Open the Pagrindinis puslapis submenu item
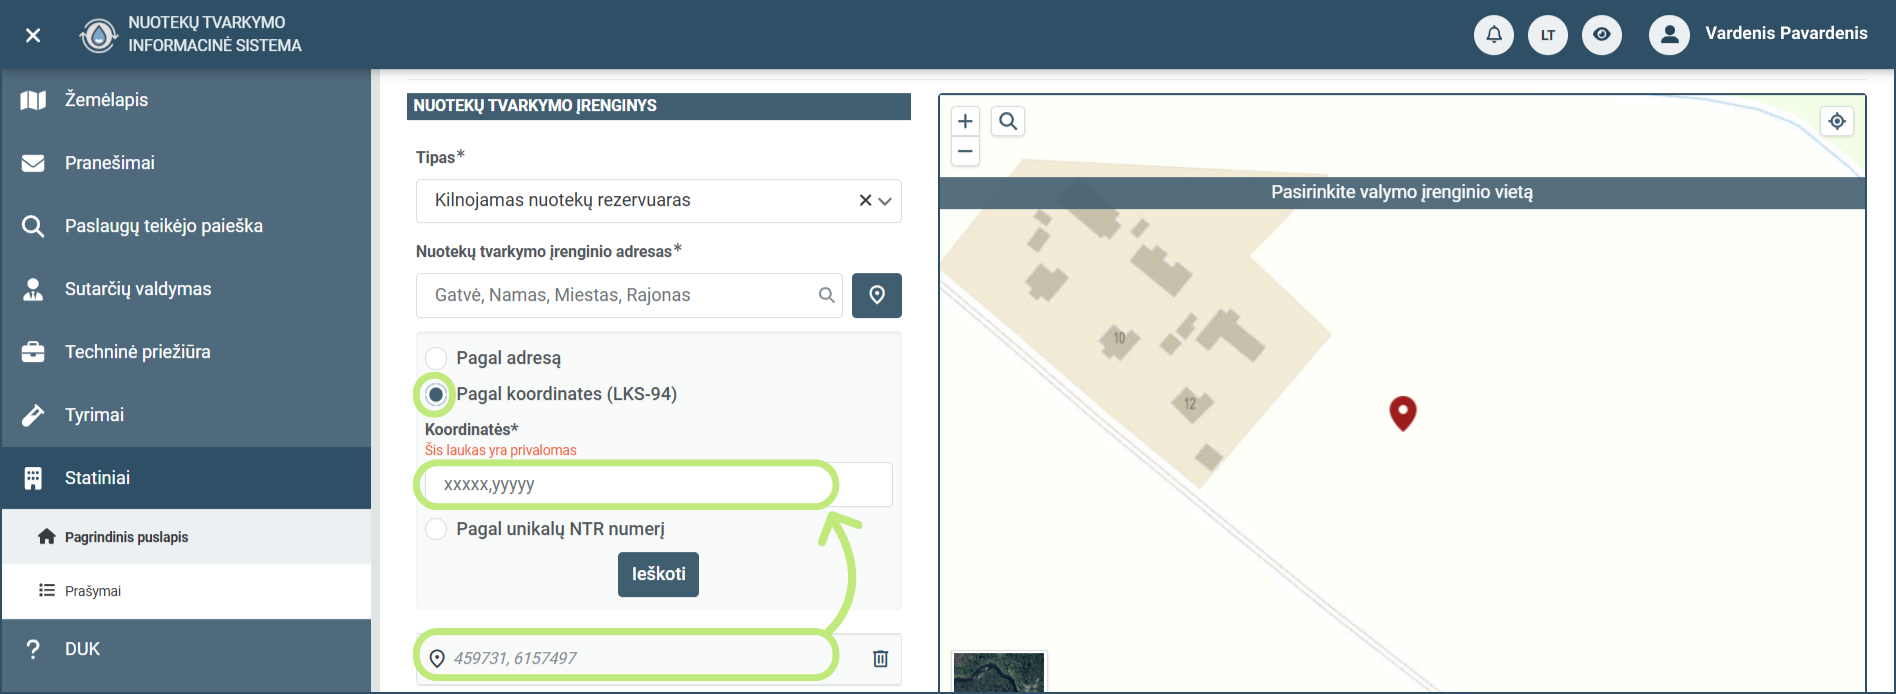1896x694 pixels. [186, 537]
